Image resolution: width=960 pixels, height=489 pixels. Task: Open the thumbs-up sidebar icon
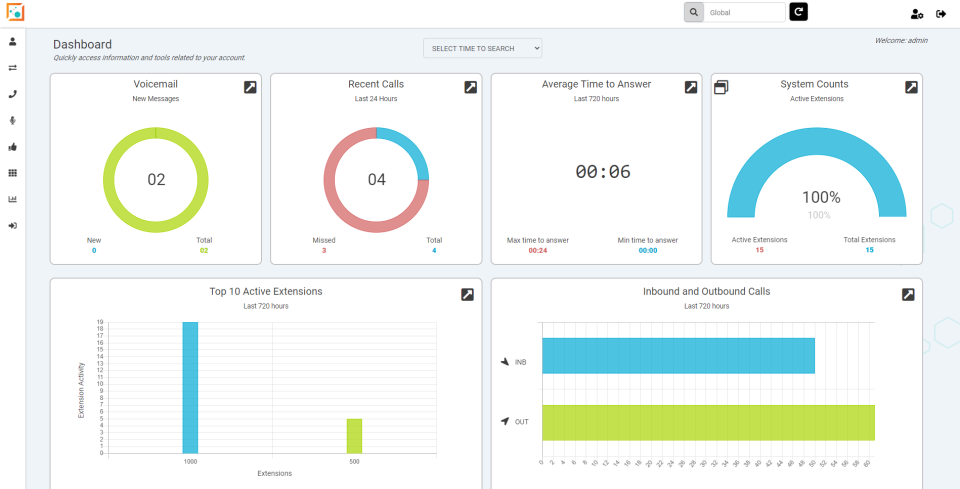[x=12, y=147]
